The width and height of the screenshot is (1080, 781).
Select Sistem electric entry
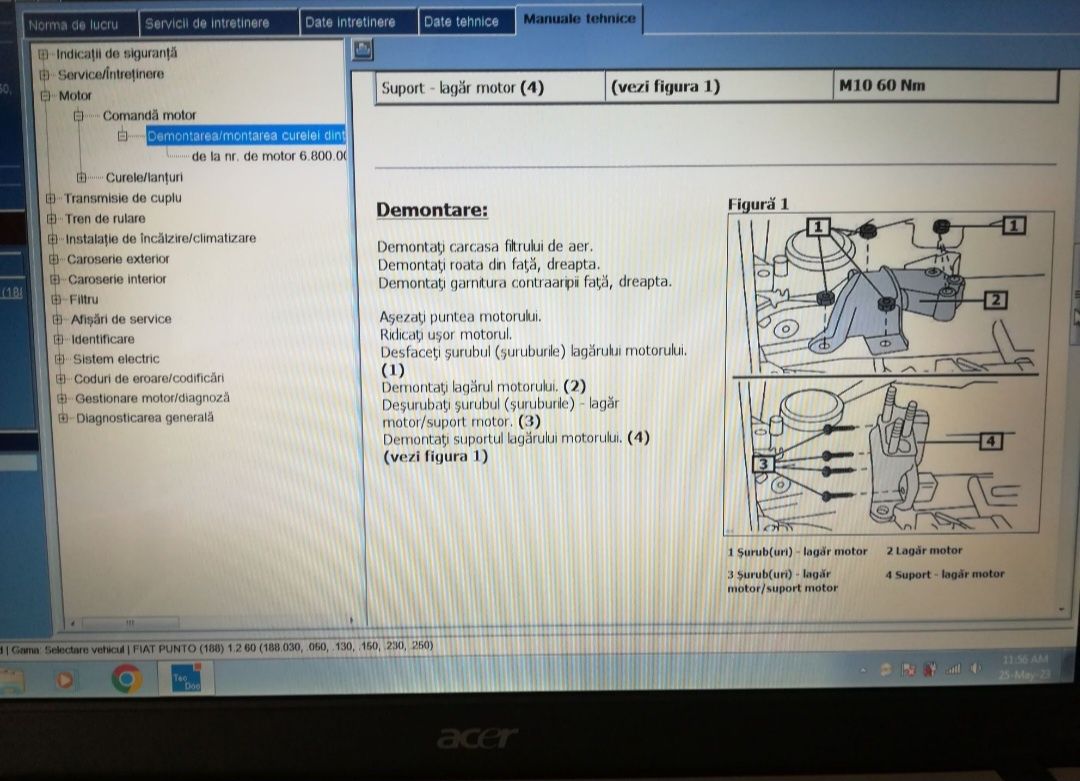116,359
